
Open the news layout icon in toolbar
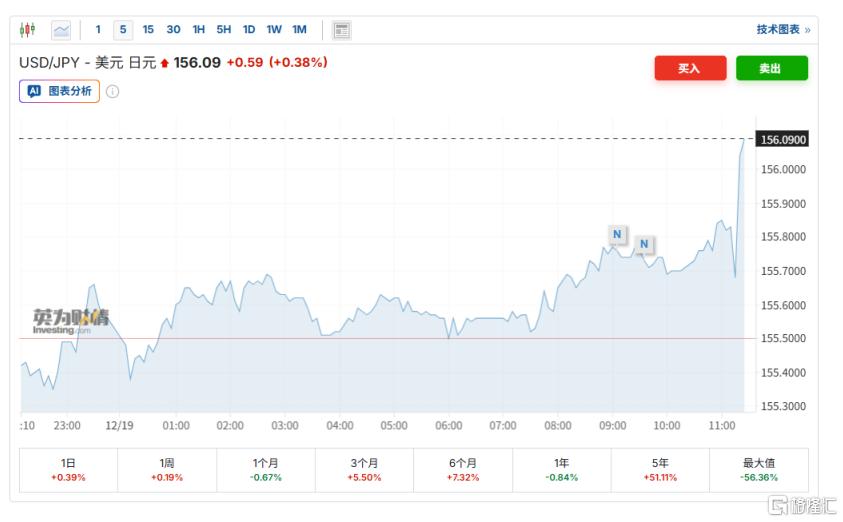coord(342,30)
